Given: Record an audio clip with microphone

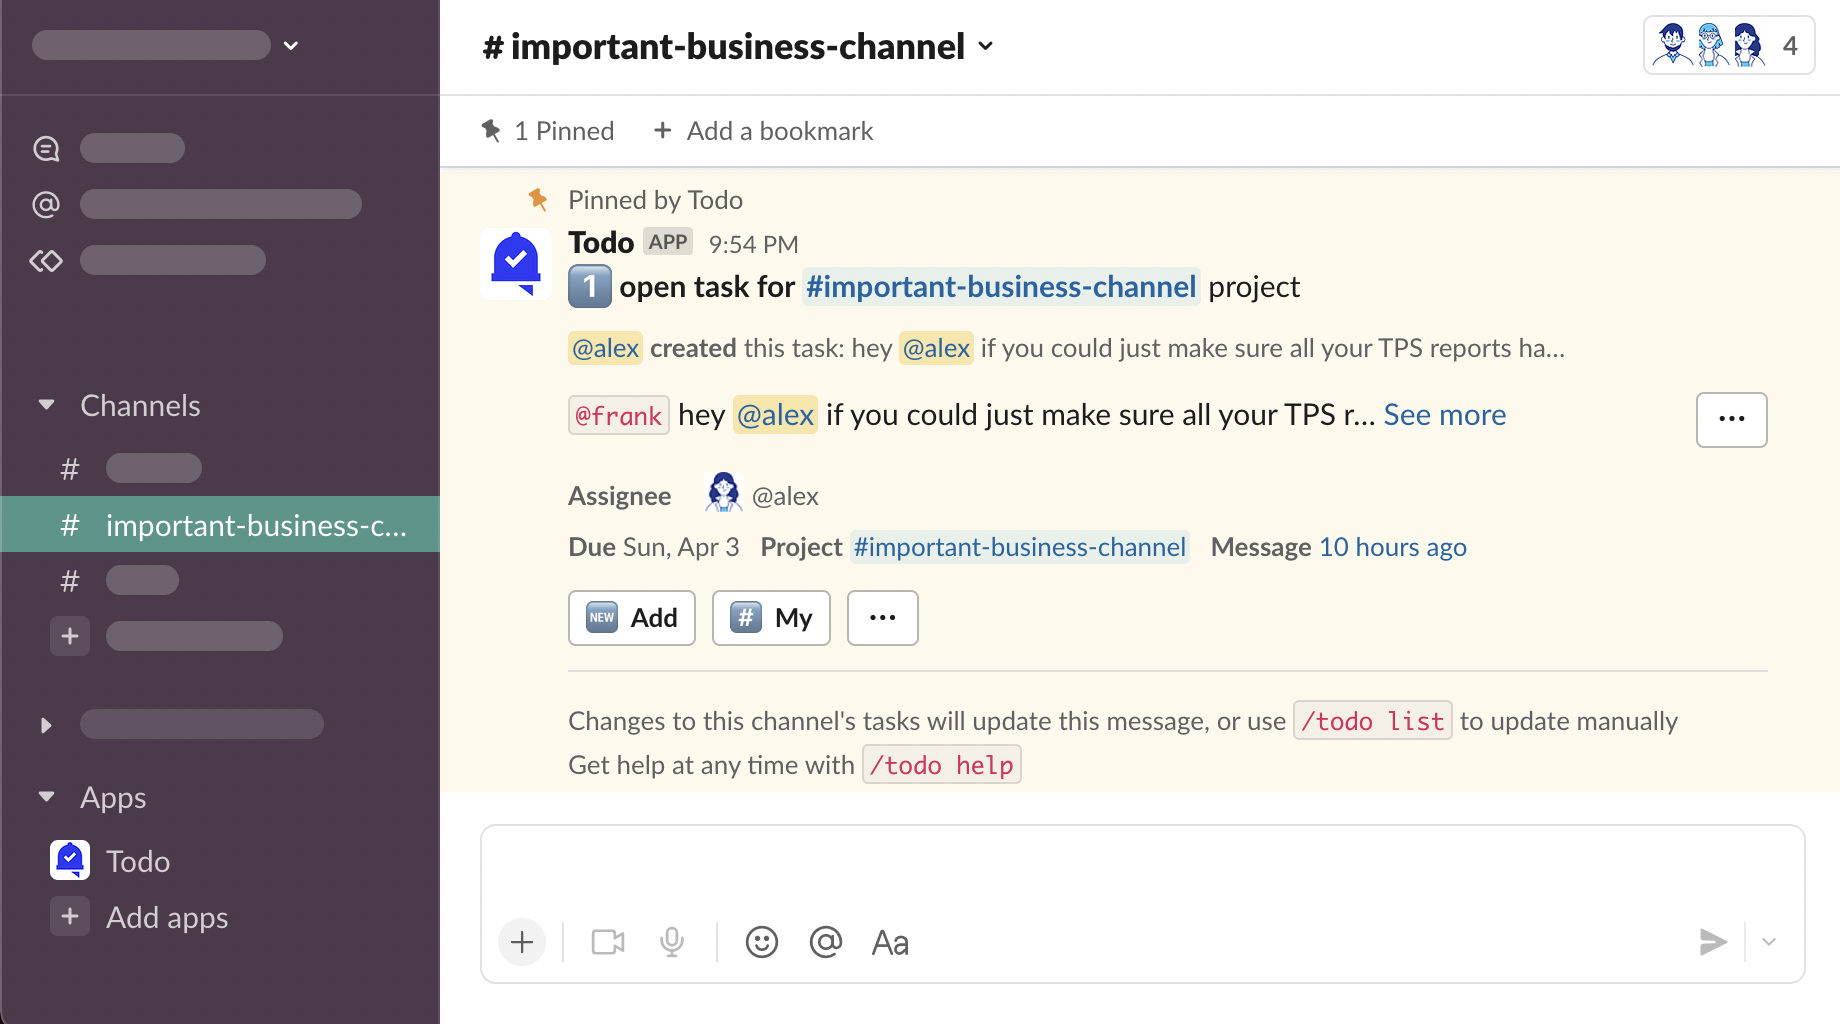Looking at the screenshot, I should click(x=672, y=942).
